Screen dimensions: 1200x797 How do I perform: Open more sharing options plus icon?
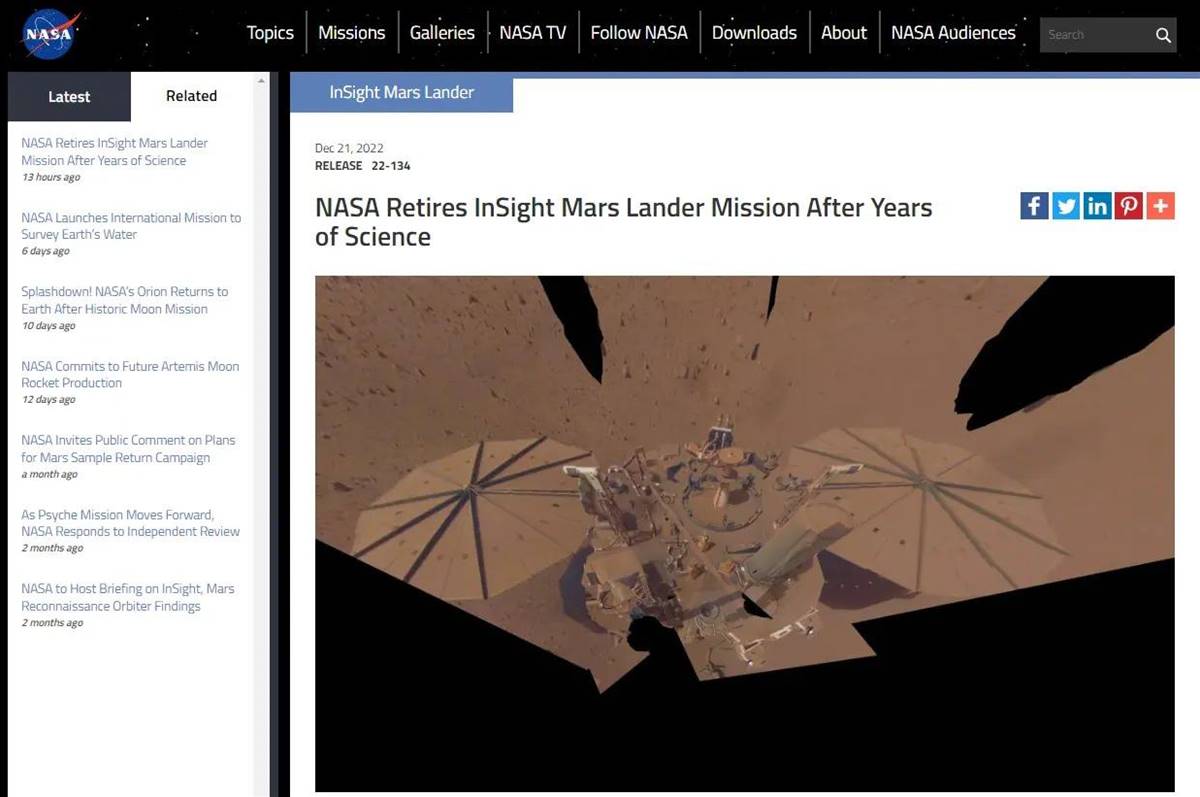click(1160, 206)
